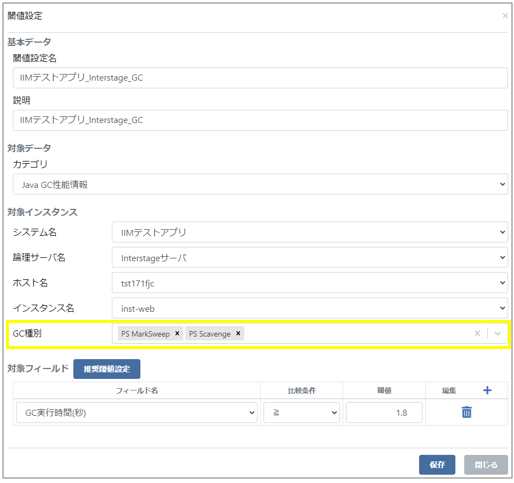Click the 対象インスタンス heading
This screenshot has height=483, width=514.
coord(42,212)
